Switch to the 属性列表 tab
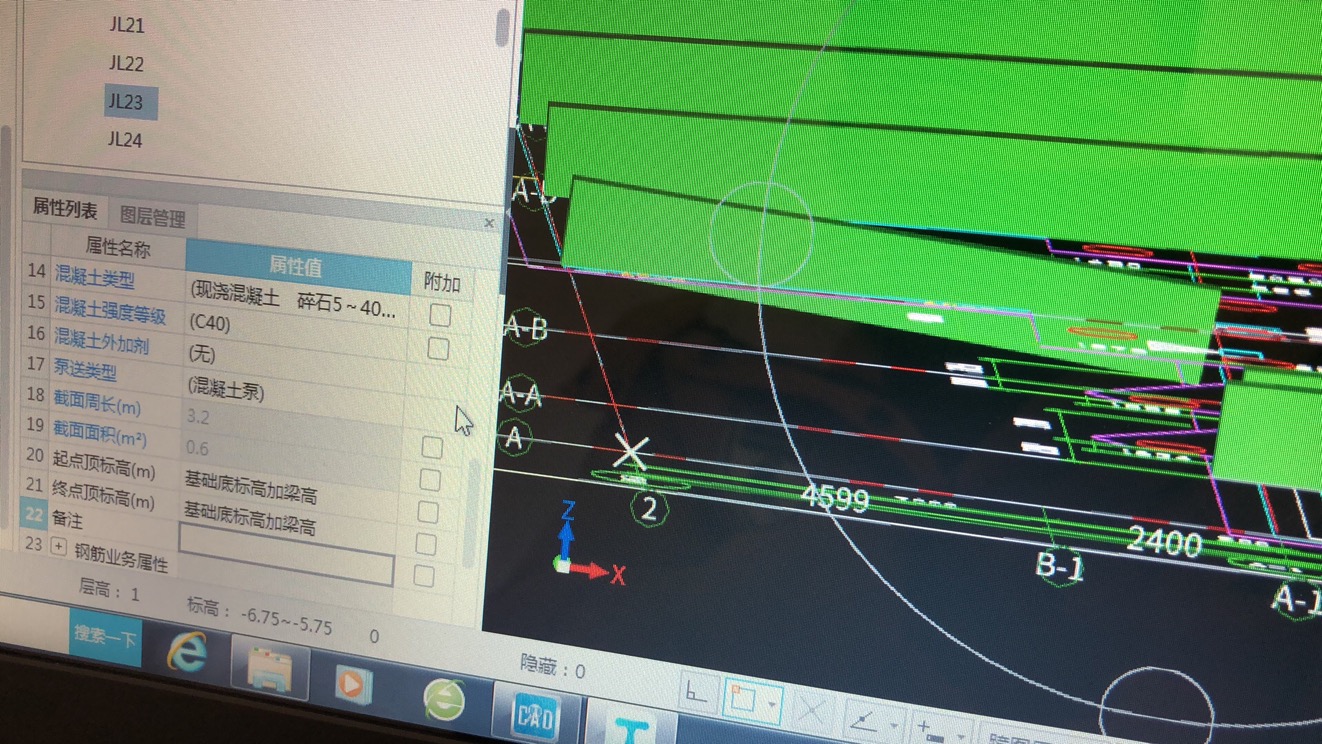 click(65, 208)
